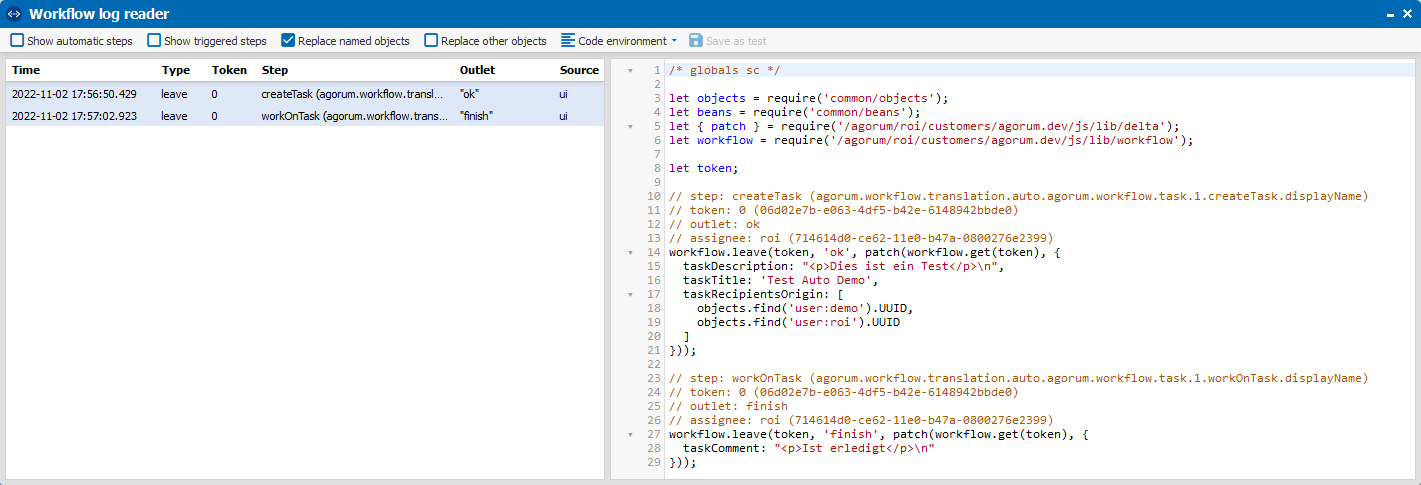Minimize the Workflow log reader window
The image size is (1421, 485).
coord(1389,15)
